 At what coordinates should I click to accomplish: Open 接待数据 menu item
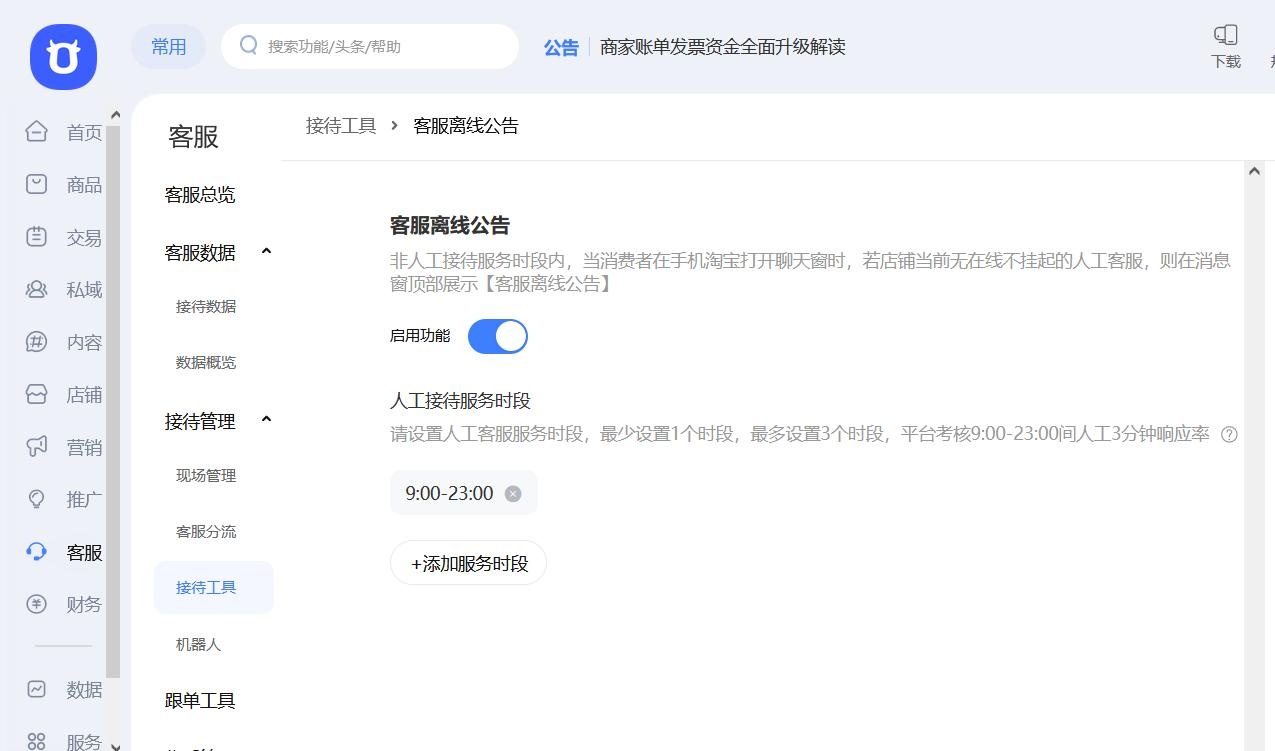206,307
